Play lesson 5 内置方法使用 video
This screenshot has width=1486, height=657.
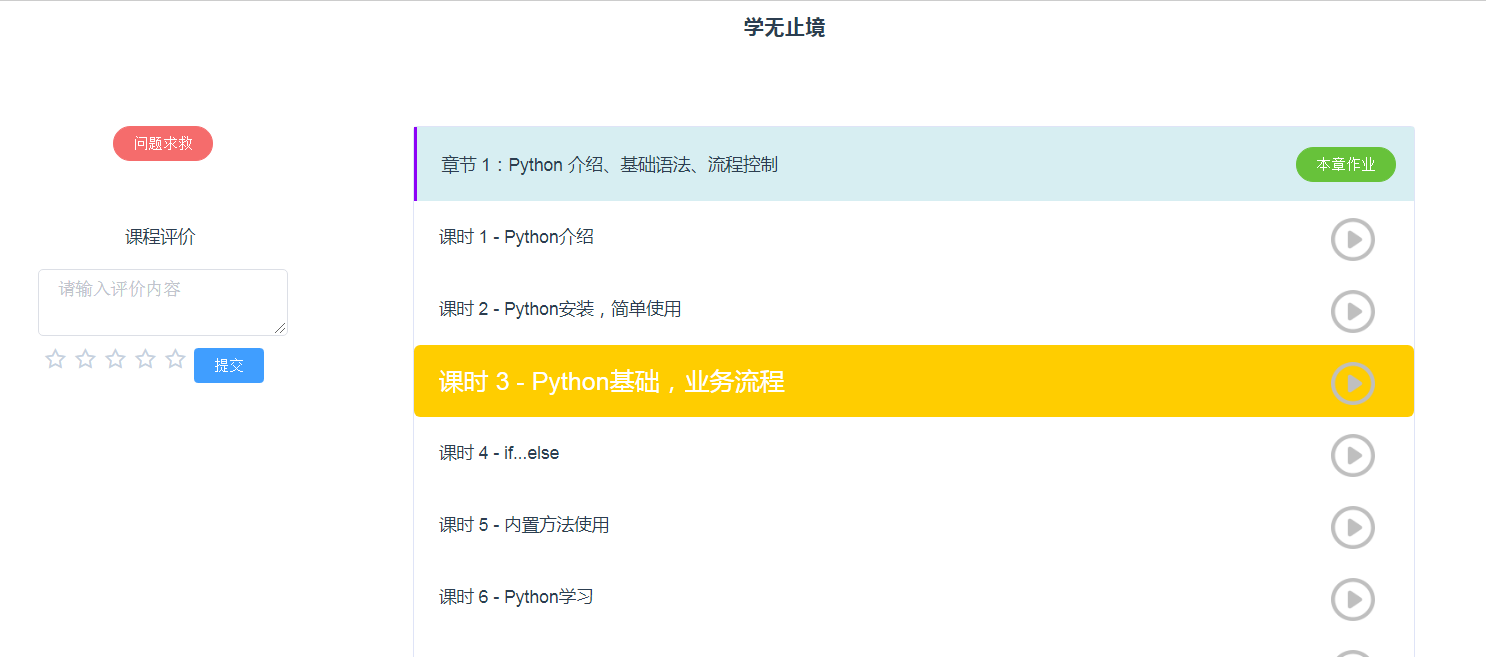[1352, 527]
